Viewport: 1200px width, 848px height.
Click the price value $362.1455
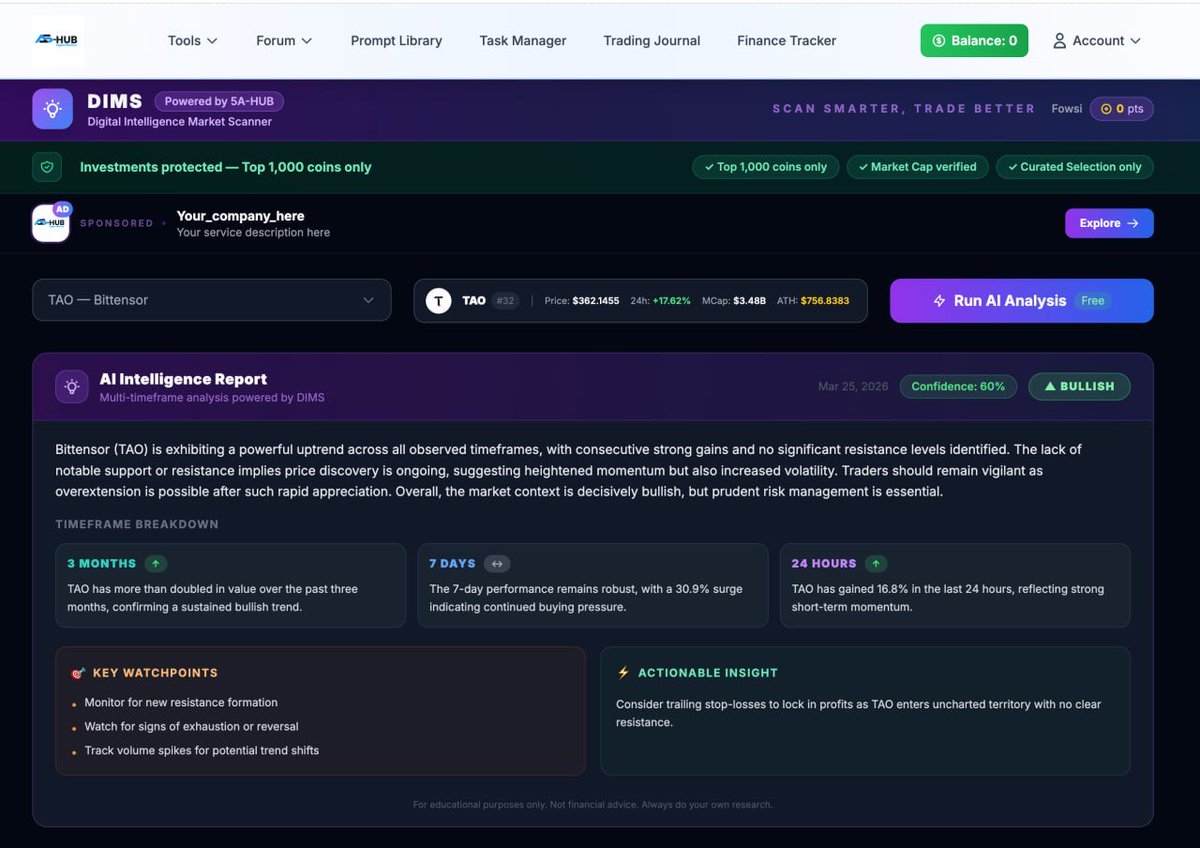[595, 301]
